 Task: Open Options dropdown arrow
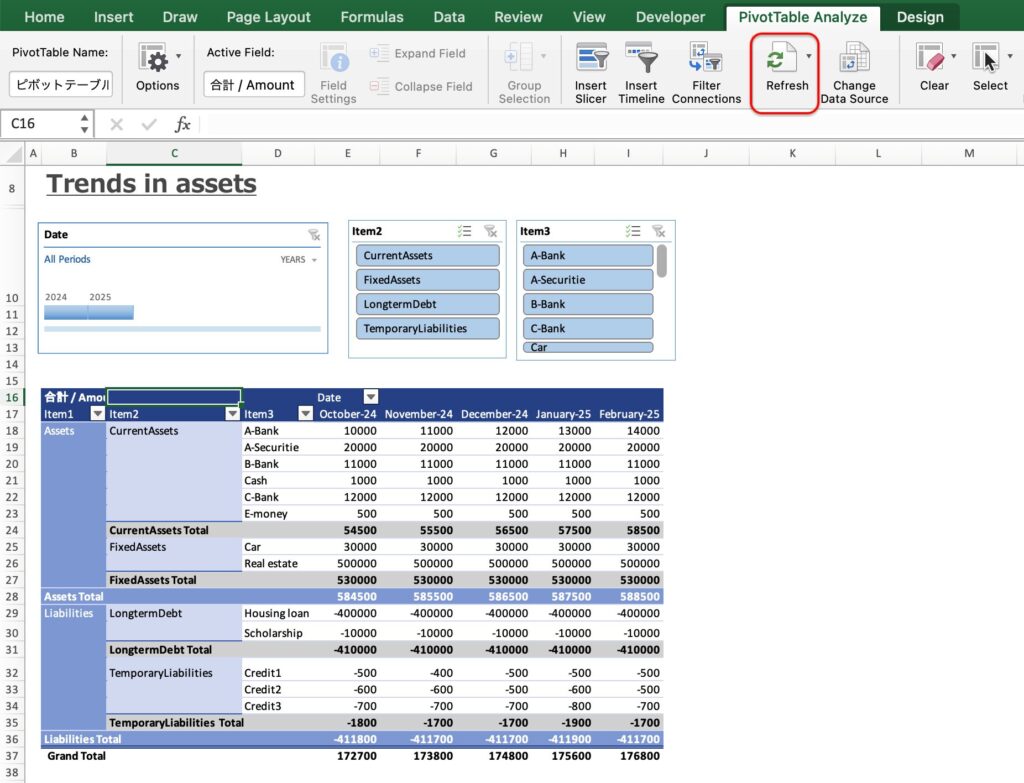point(178,56)
